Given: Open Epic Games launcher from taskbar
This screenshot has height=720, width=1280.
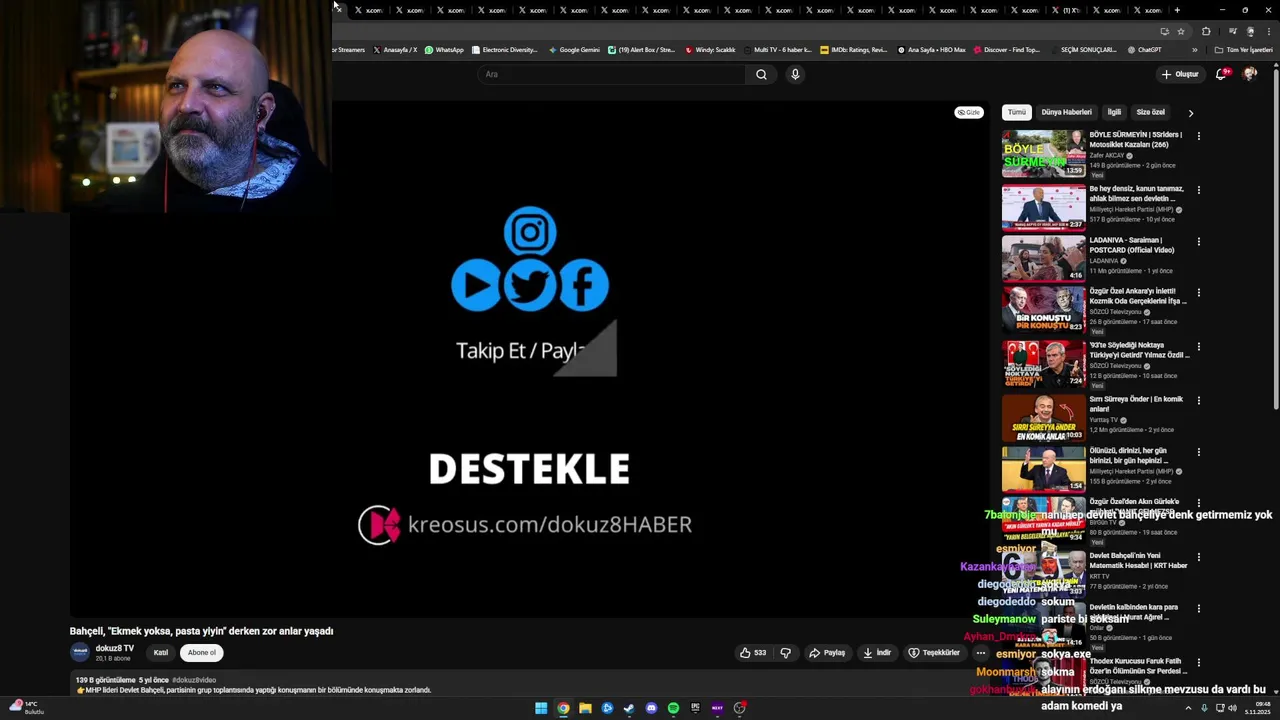Looking at the screenshot, I should (695, 708).
